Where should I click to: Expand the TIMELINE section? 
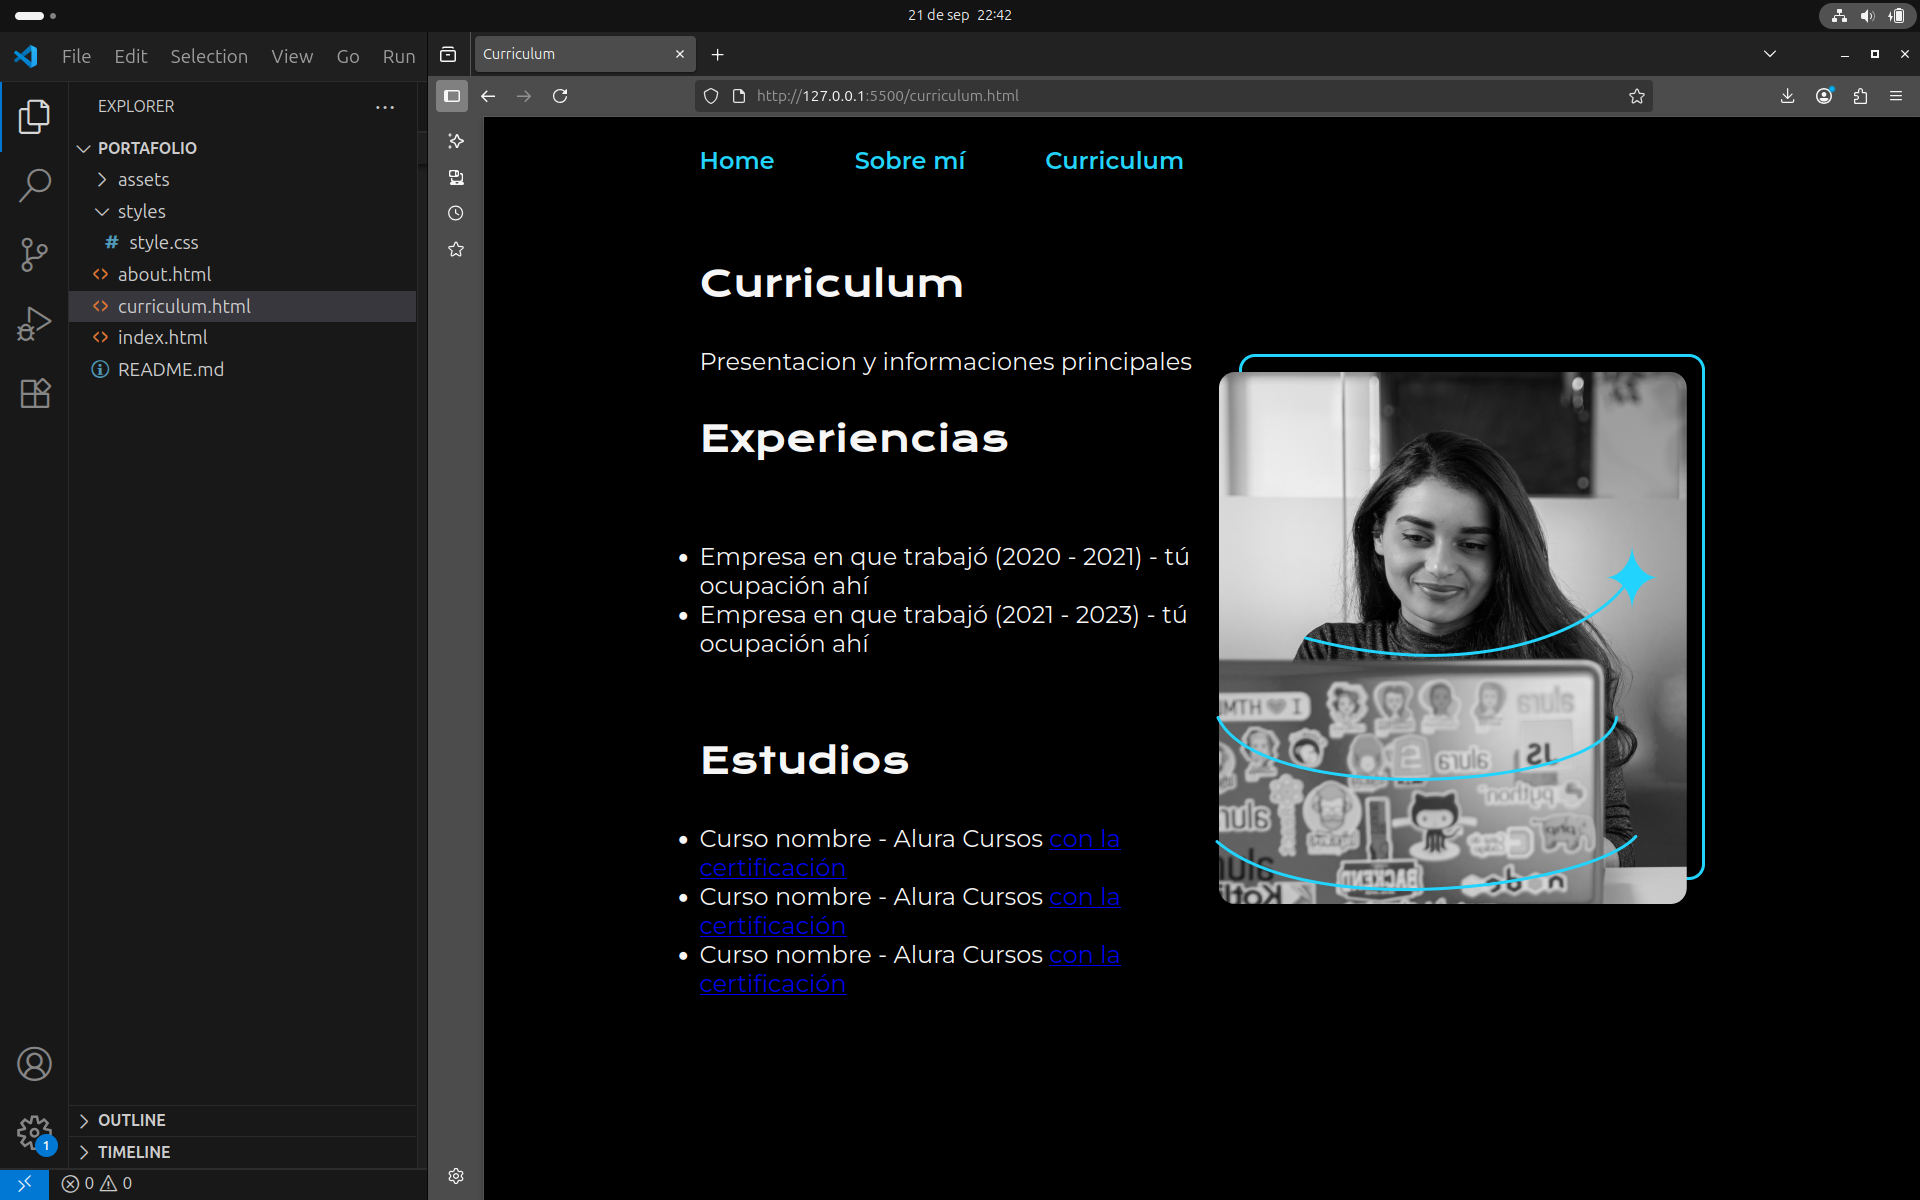[x=133, y=1152]
